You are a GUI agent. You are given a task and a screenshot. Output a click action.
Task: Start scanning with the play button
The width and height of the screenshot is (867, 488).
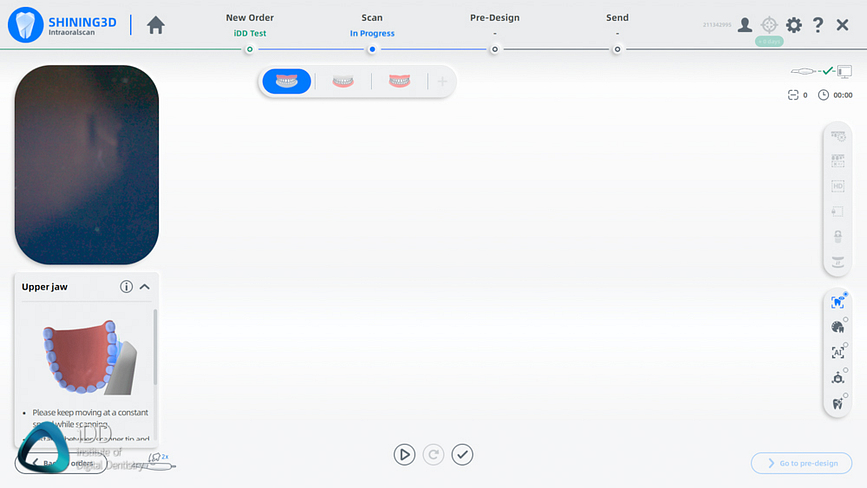click(x=404, y=454)
